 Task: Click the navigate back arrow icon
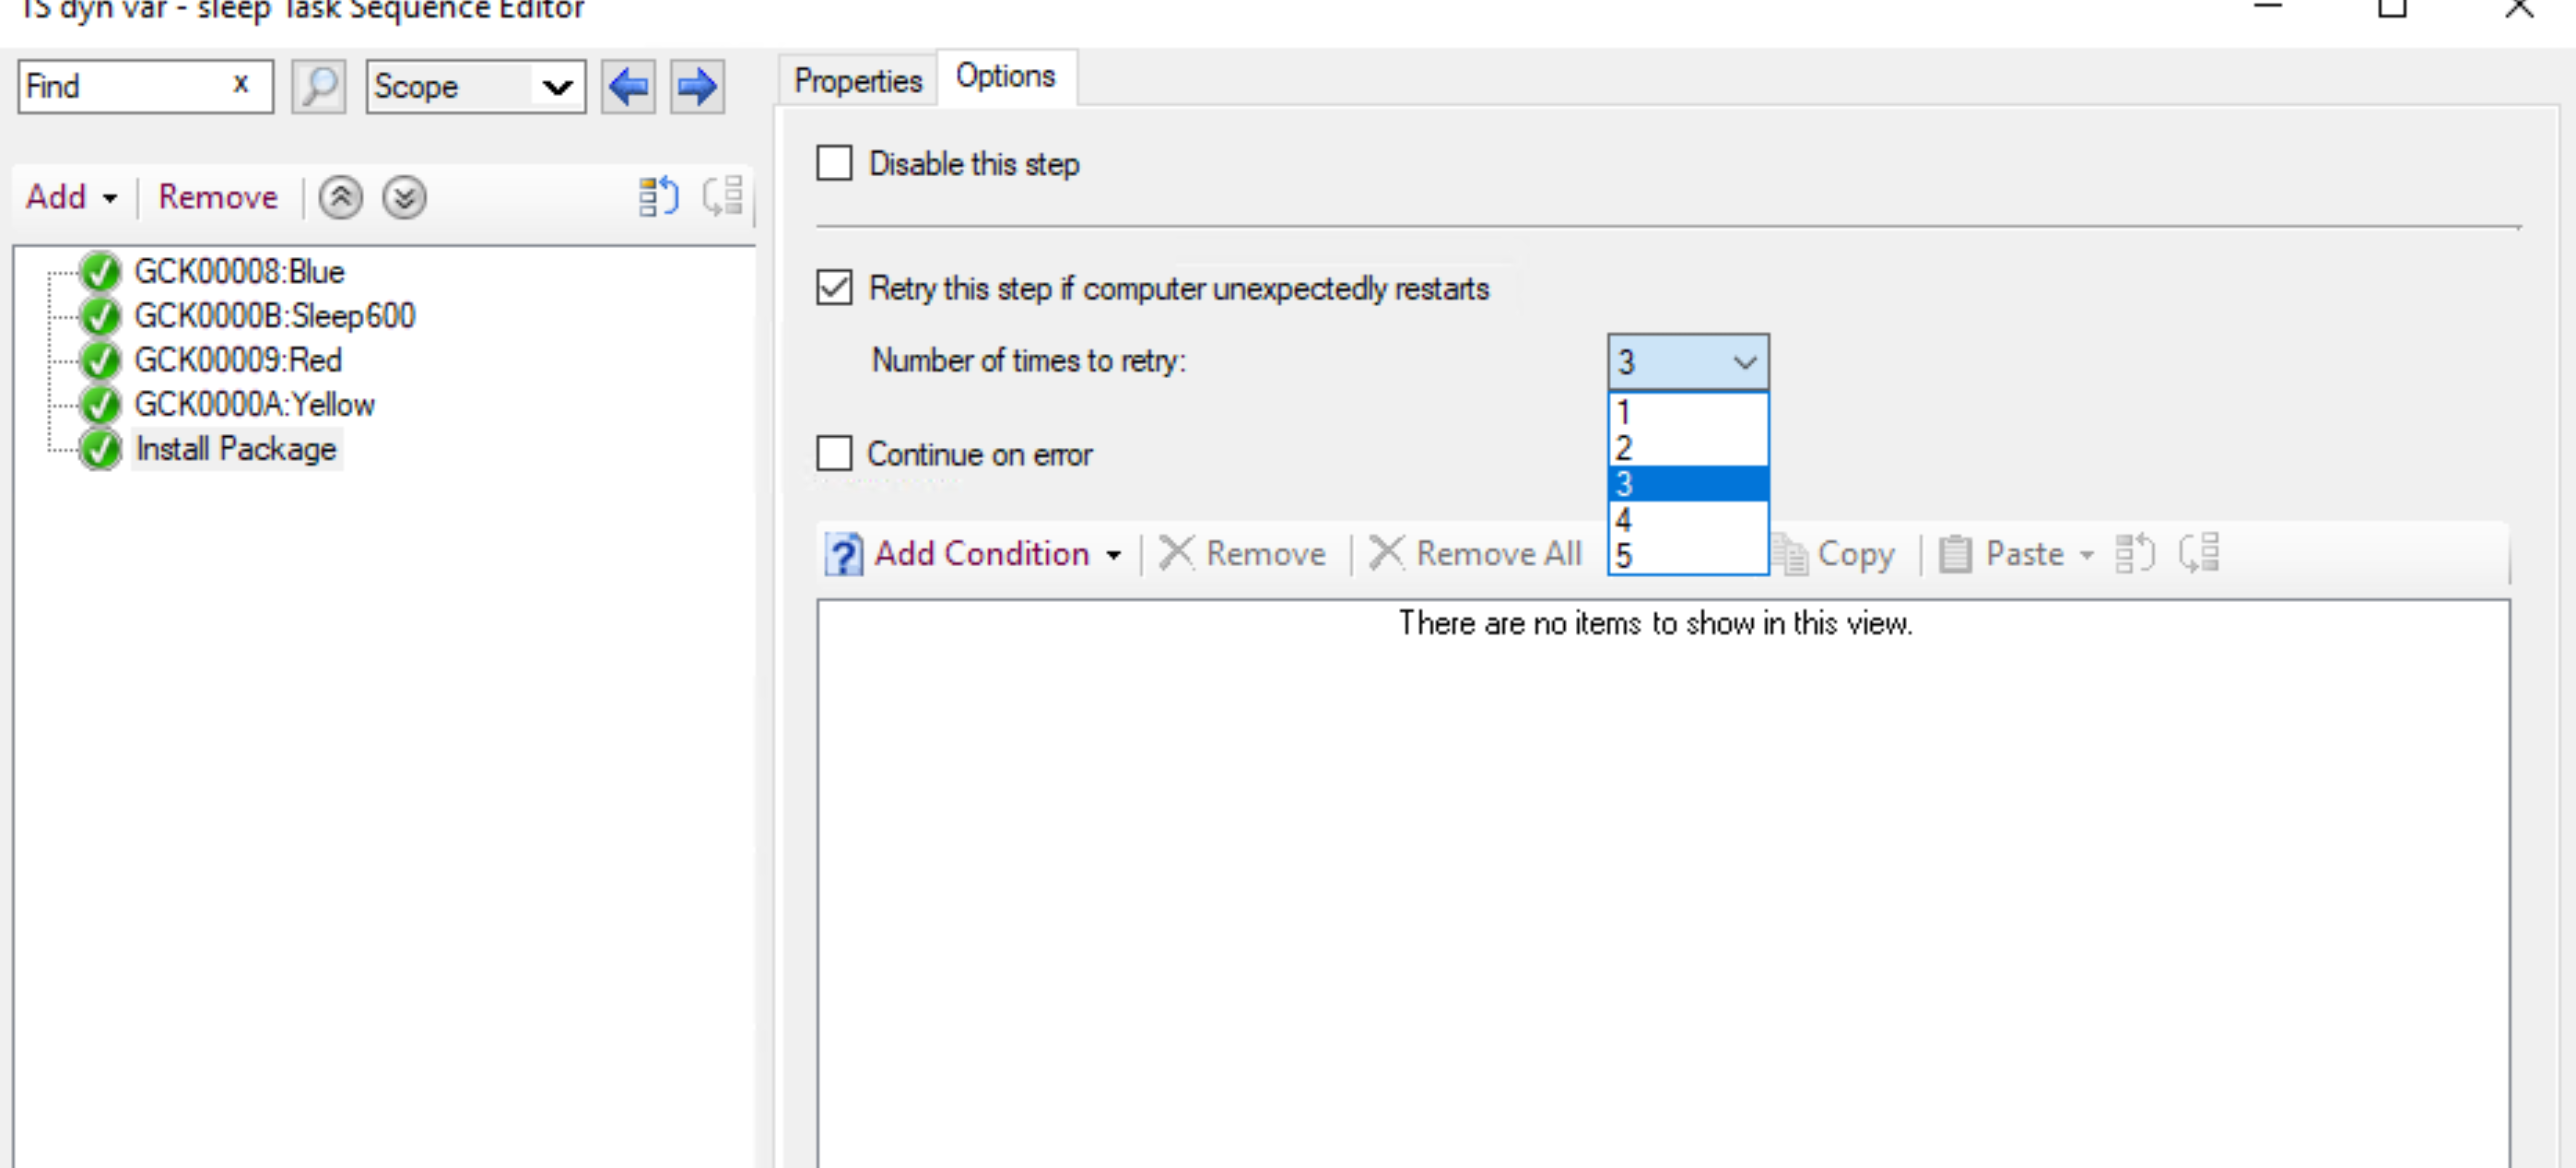click(x=628, y=87)
